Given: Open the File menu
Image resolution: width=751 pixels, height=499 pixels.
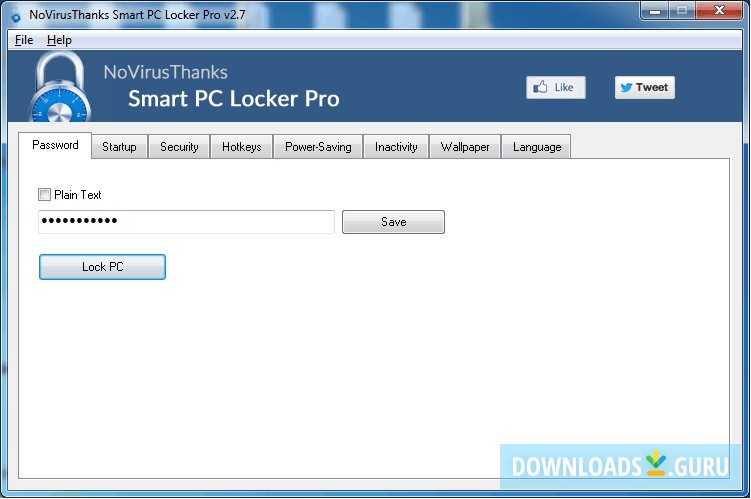Looking at the screenshot, I should (24, 40).
